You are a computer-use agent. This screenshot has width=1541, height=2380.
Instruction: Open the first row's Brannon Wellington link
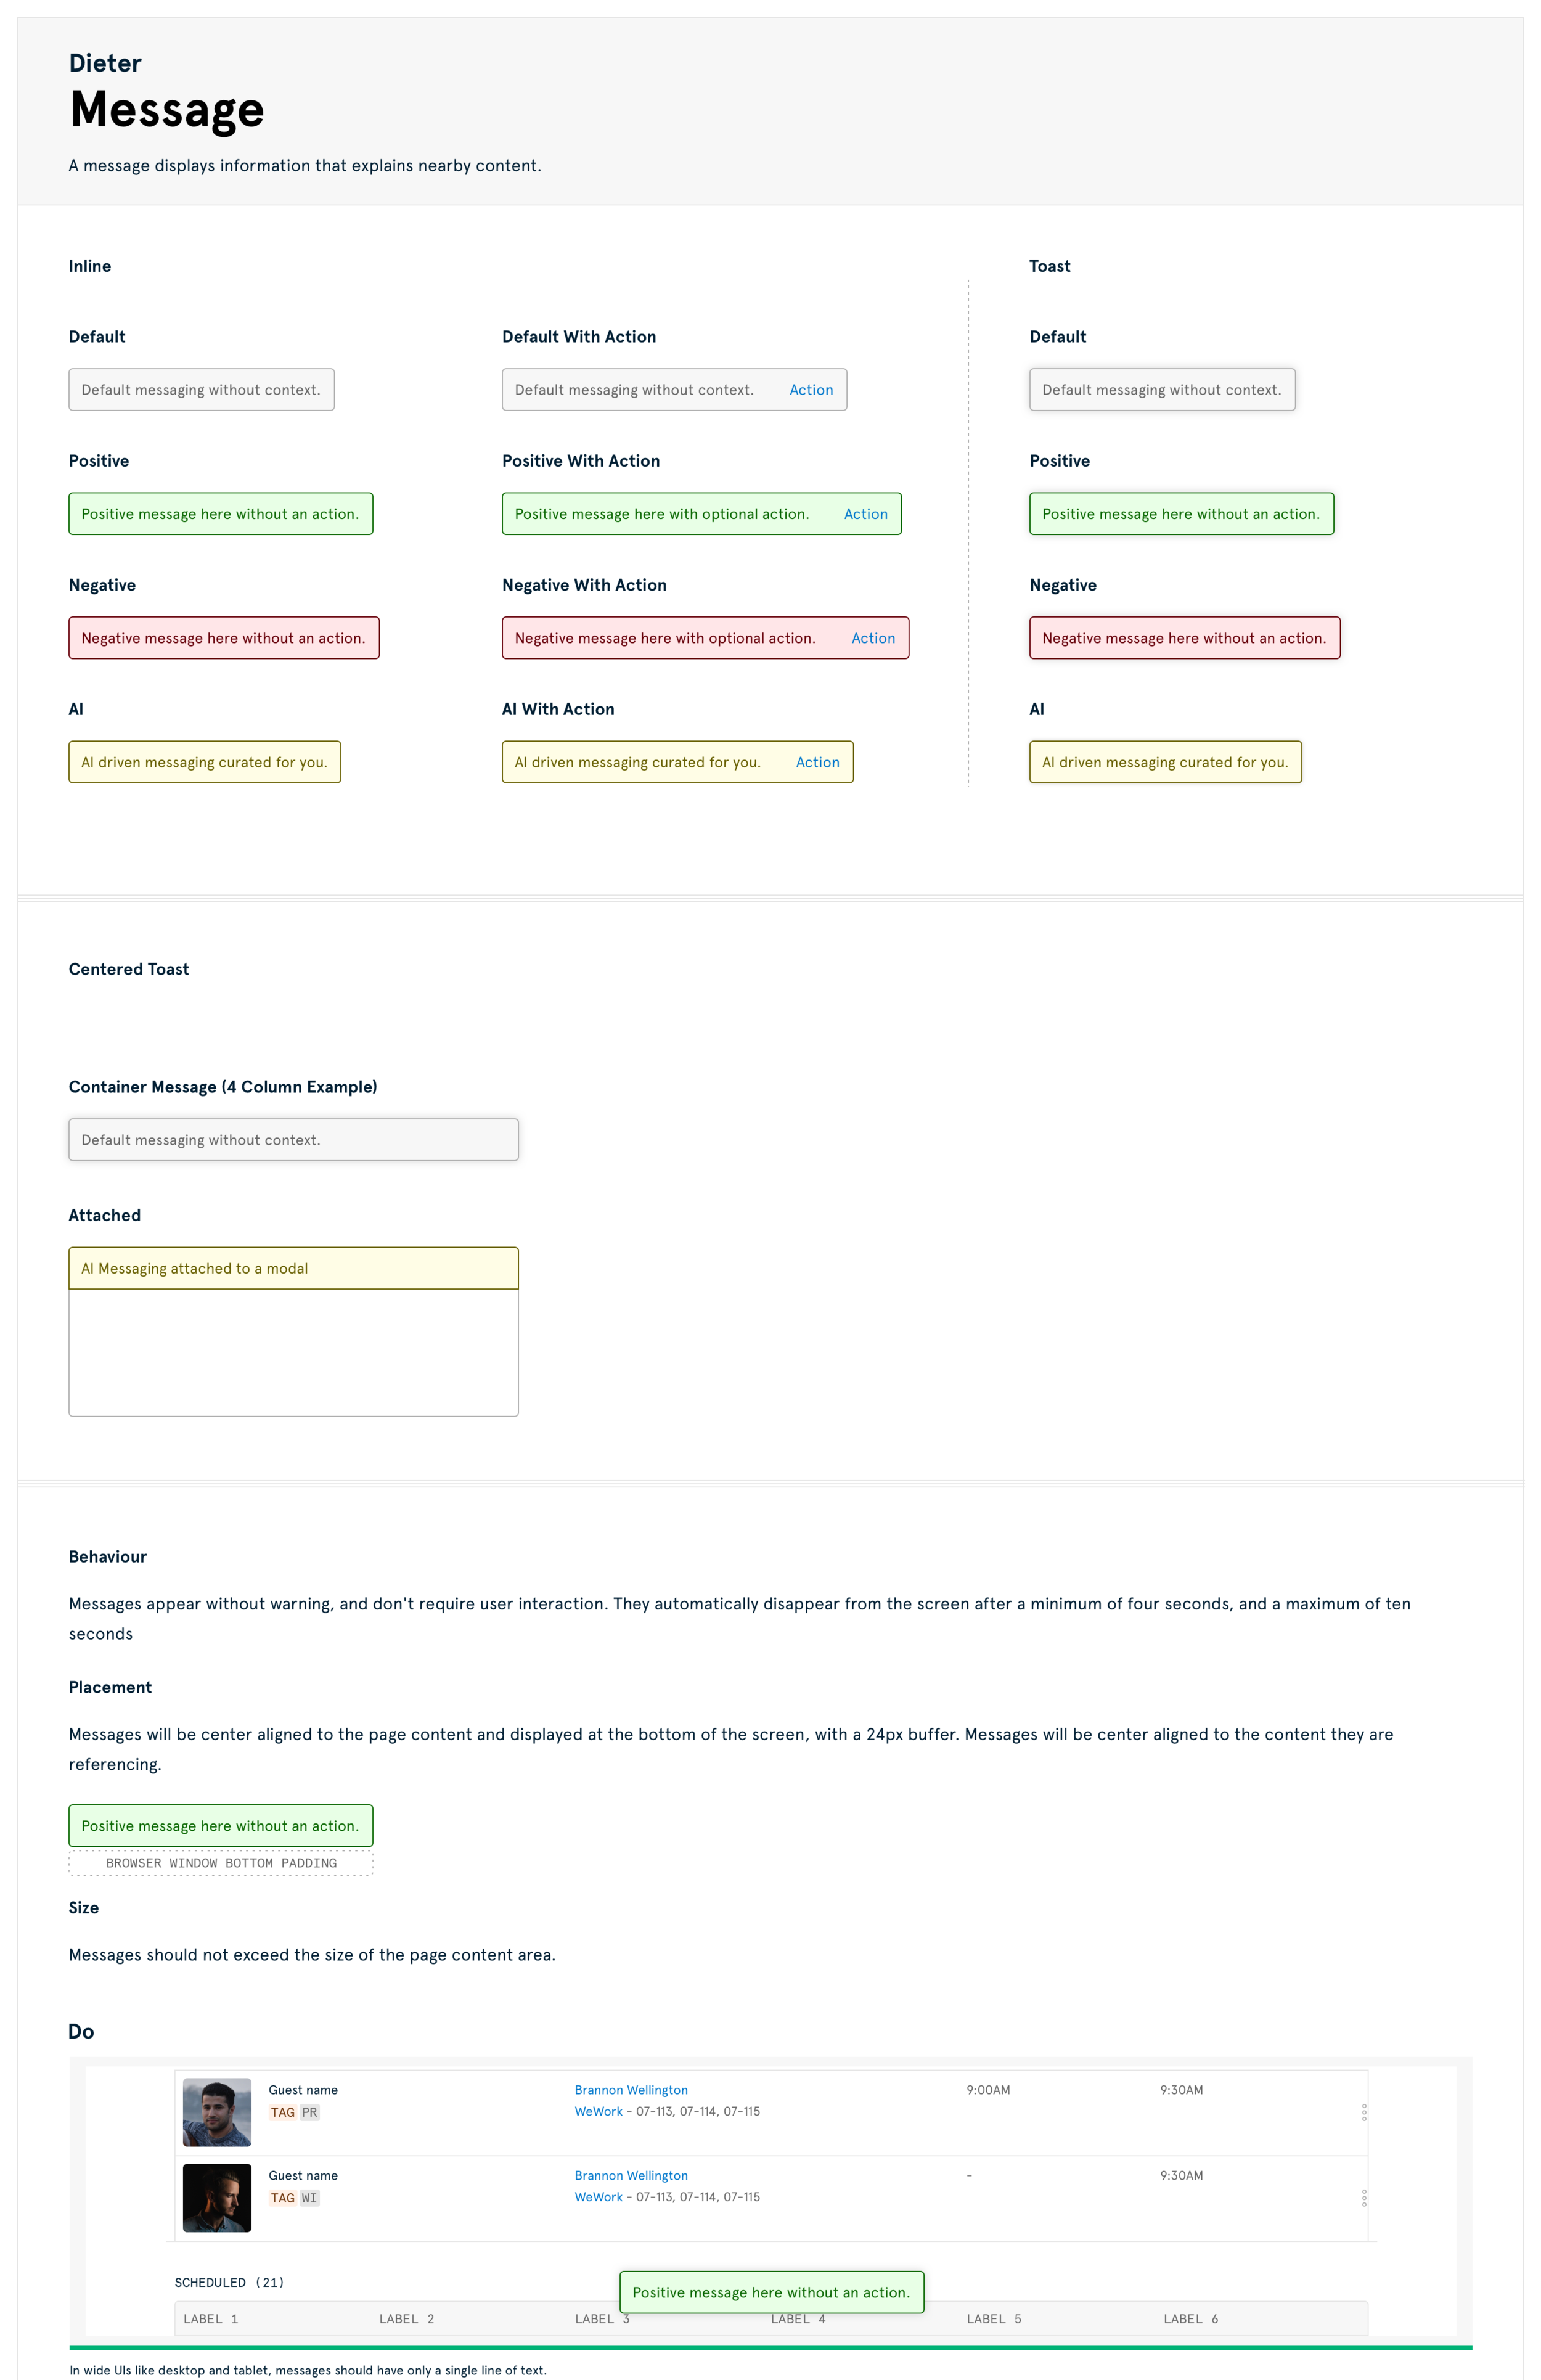pos(630,2090)
